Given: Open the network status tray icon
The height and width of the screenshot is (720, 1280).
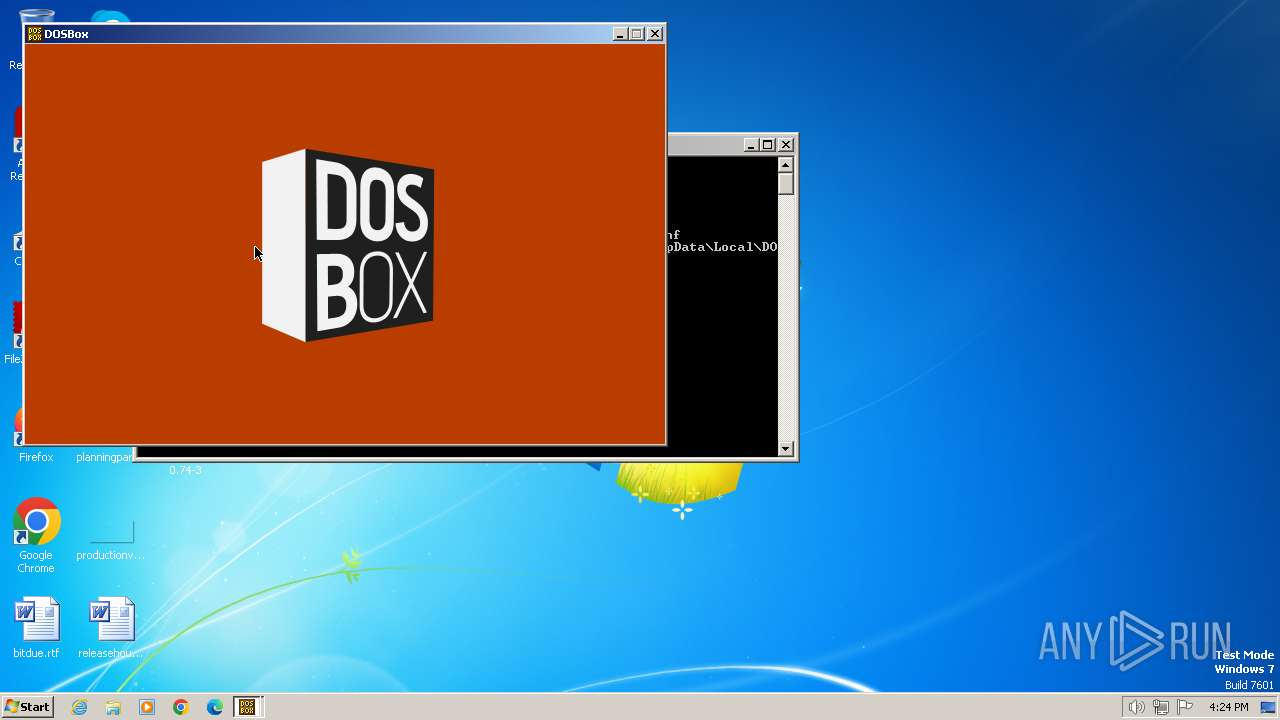Looking at the screenshot, I should [x=1161, y=707].
